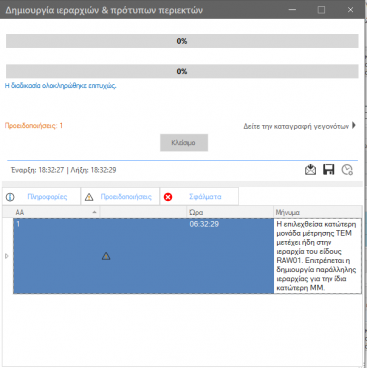
Task: Click the Ώρα column header
Action: pos(230,212)
